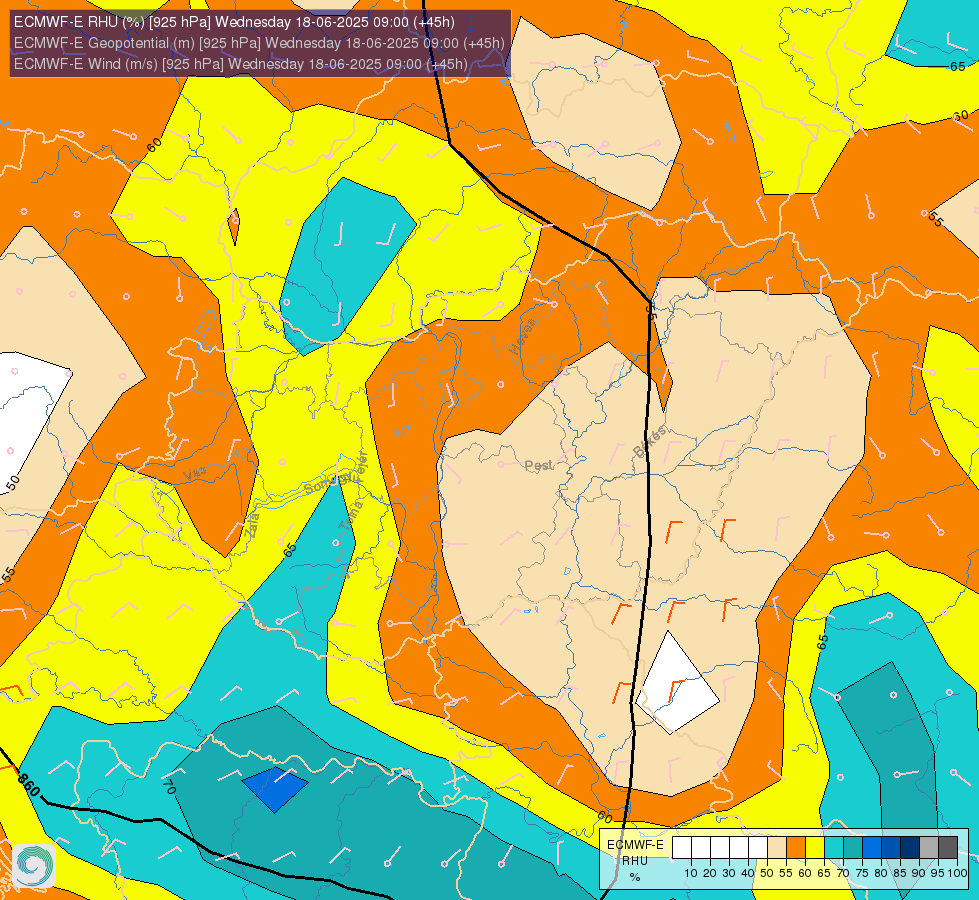Pick the yellow 60–65 legend swatch
This screenshot has height=900, width=979.
(x=815, y=847)
